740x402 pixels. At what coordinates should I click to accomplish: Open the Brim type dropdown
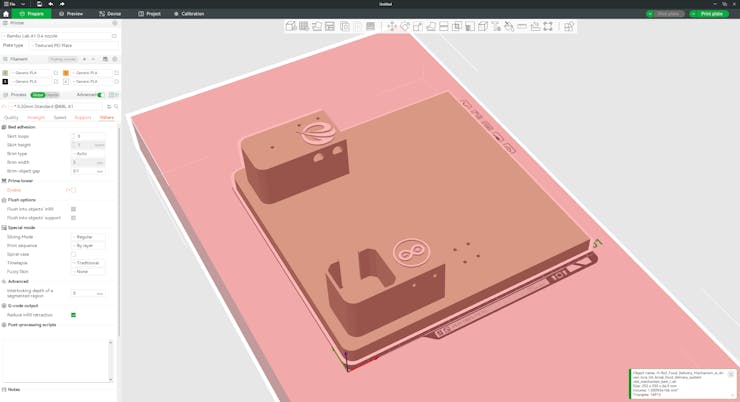pyautogui.click(x=88, y=154)
